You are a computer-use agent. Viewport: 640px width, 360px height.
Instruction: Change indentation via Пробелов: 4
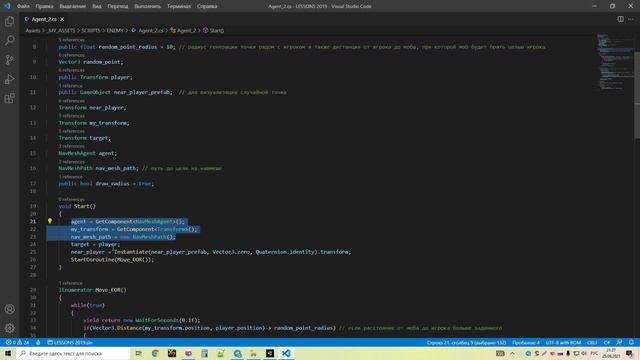pos(526,342)
